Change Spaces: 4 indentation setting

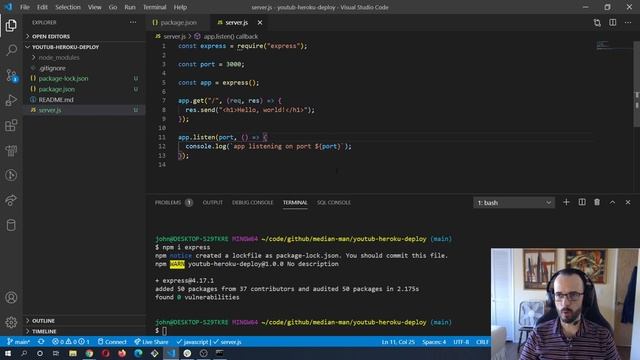point(434,342)
